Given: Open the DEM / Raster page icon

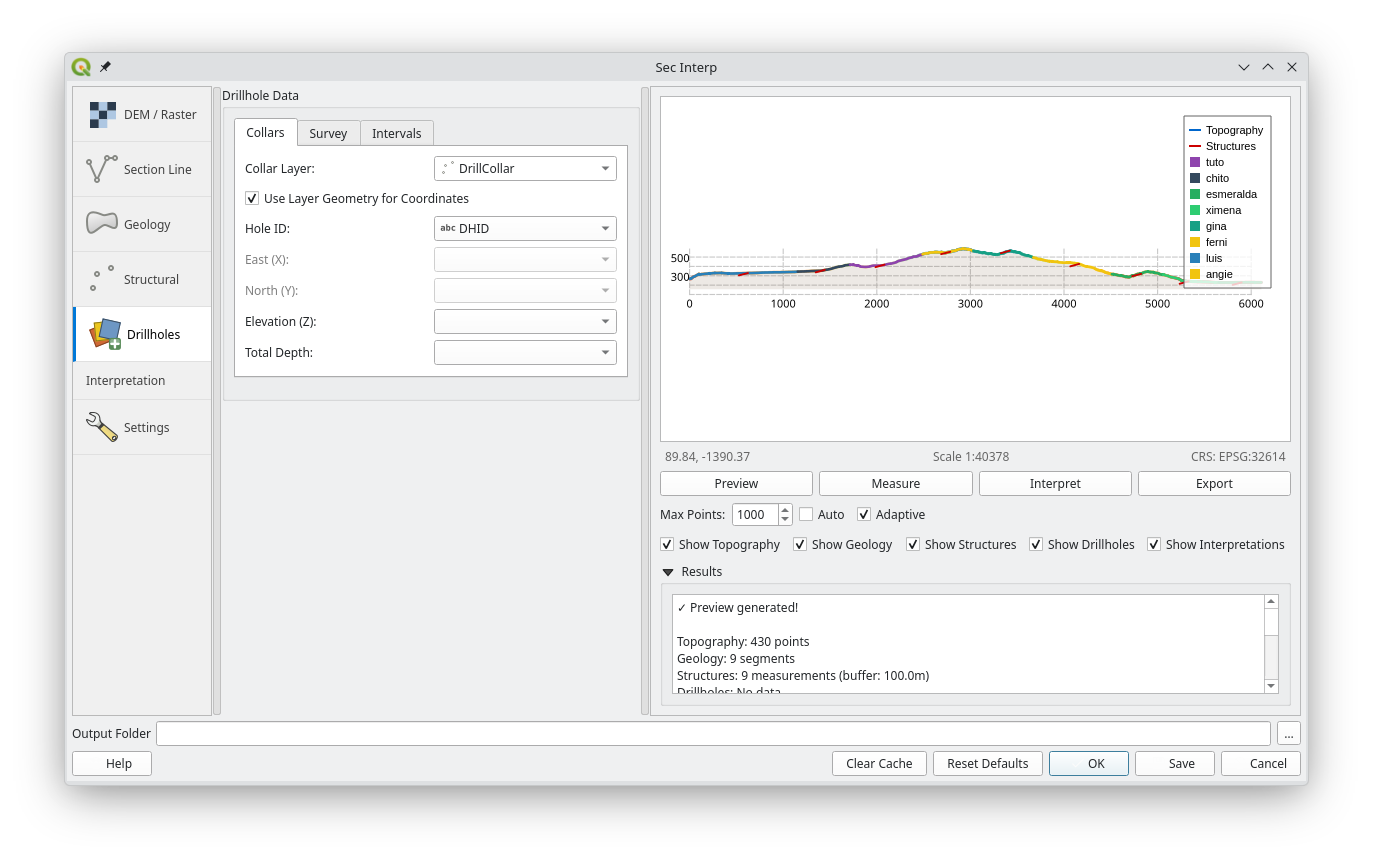Looking at the screenshot, I should click(102, 114).
